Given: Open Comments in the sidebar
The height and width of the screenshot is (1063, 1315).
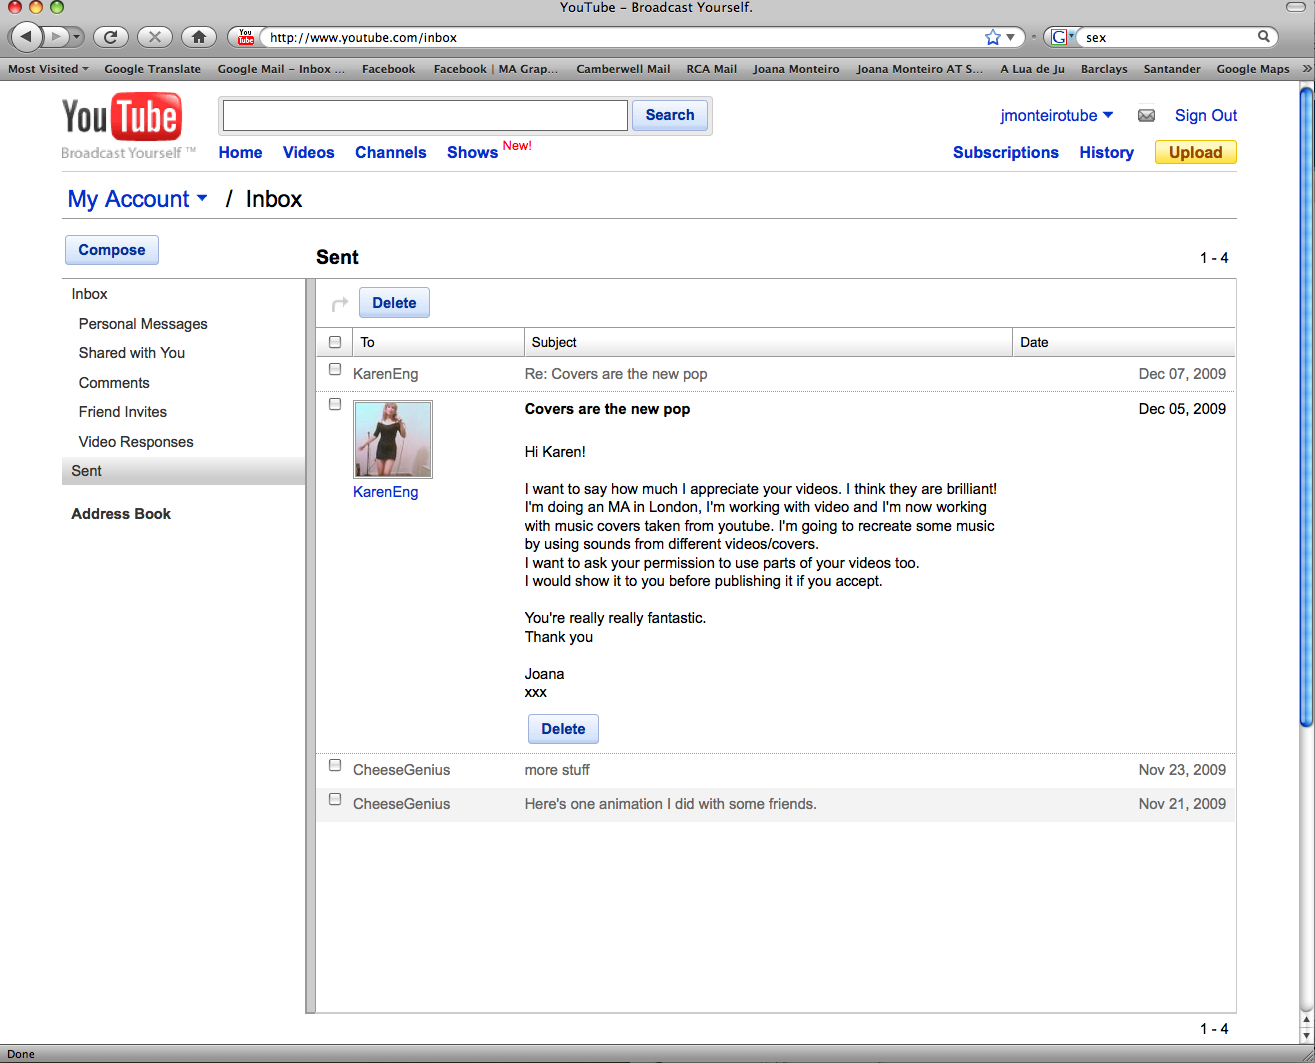Looking at the screenshot, I should point(114,383).
